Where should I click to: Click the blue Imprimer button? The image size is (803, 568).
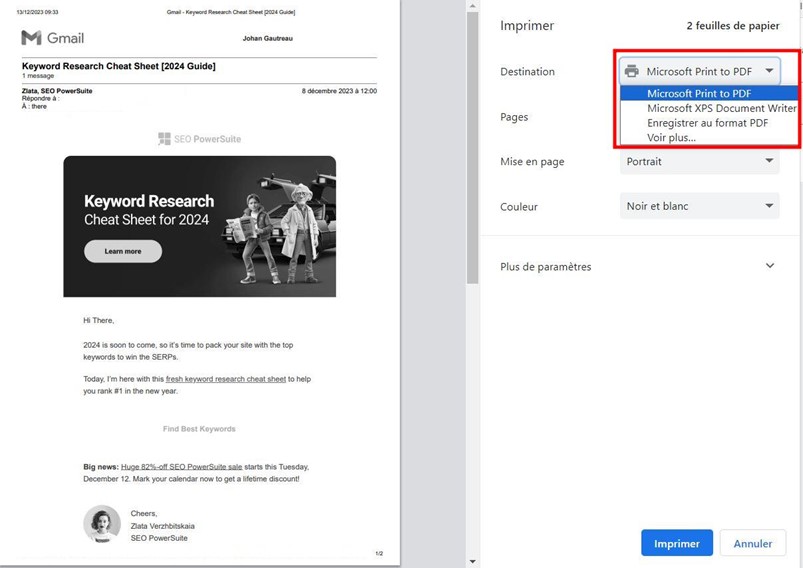(677, 543)
